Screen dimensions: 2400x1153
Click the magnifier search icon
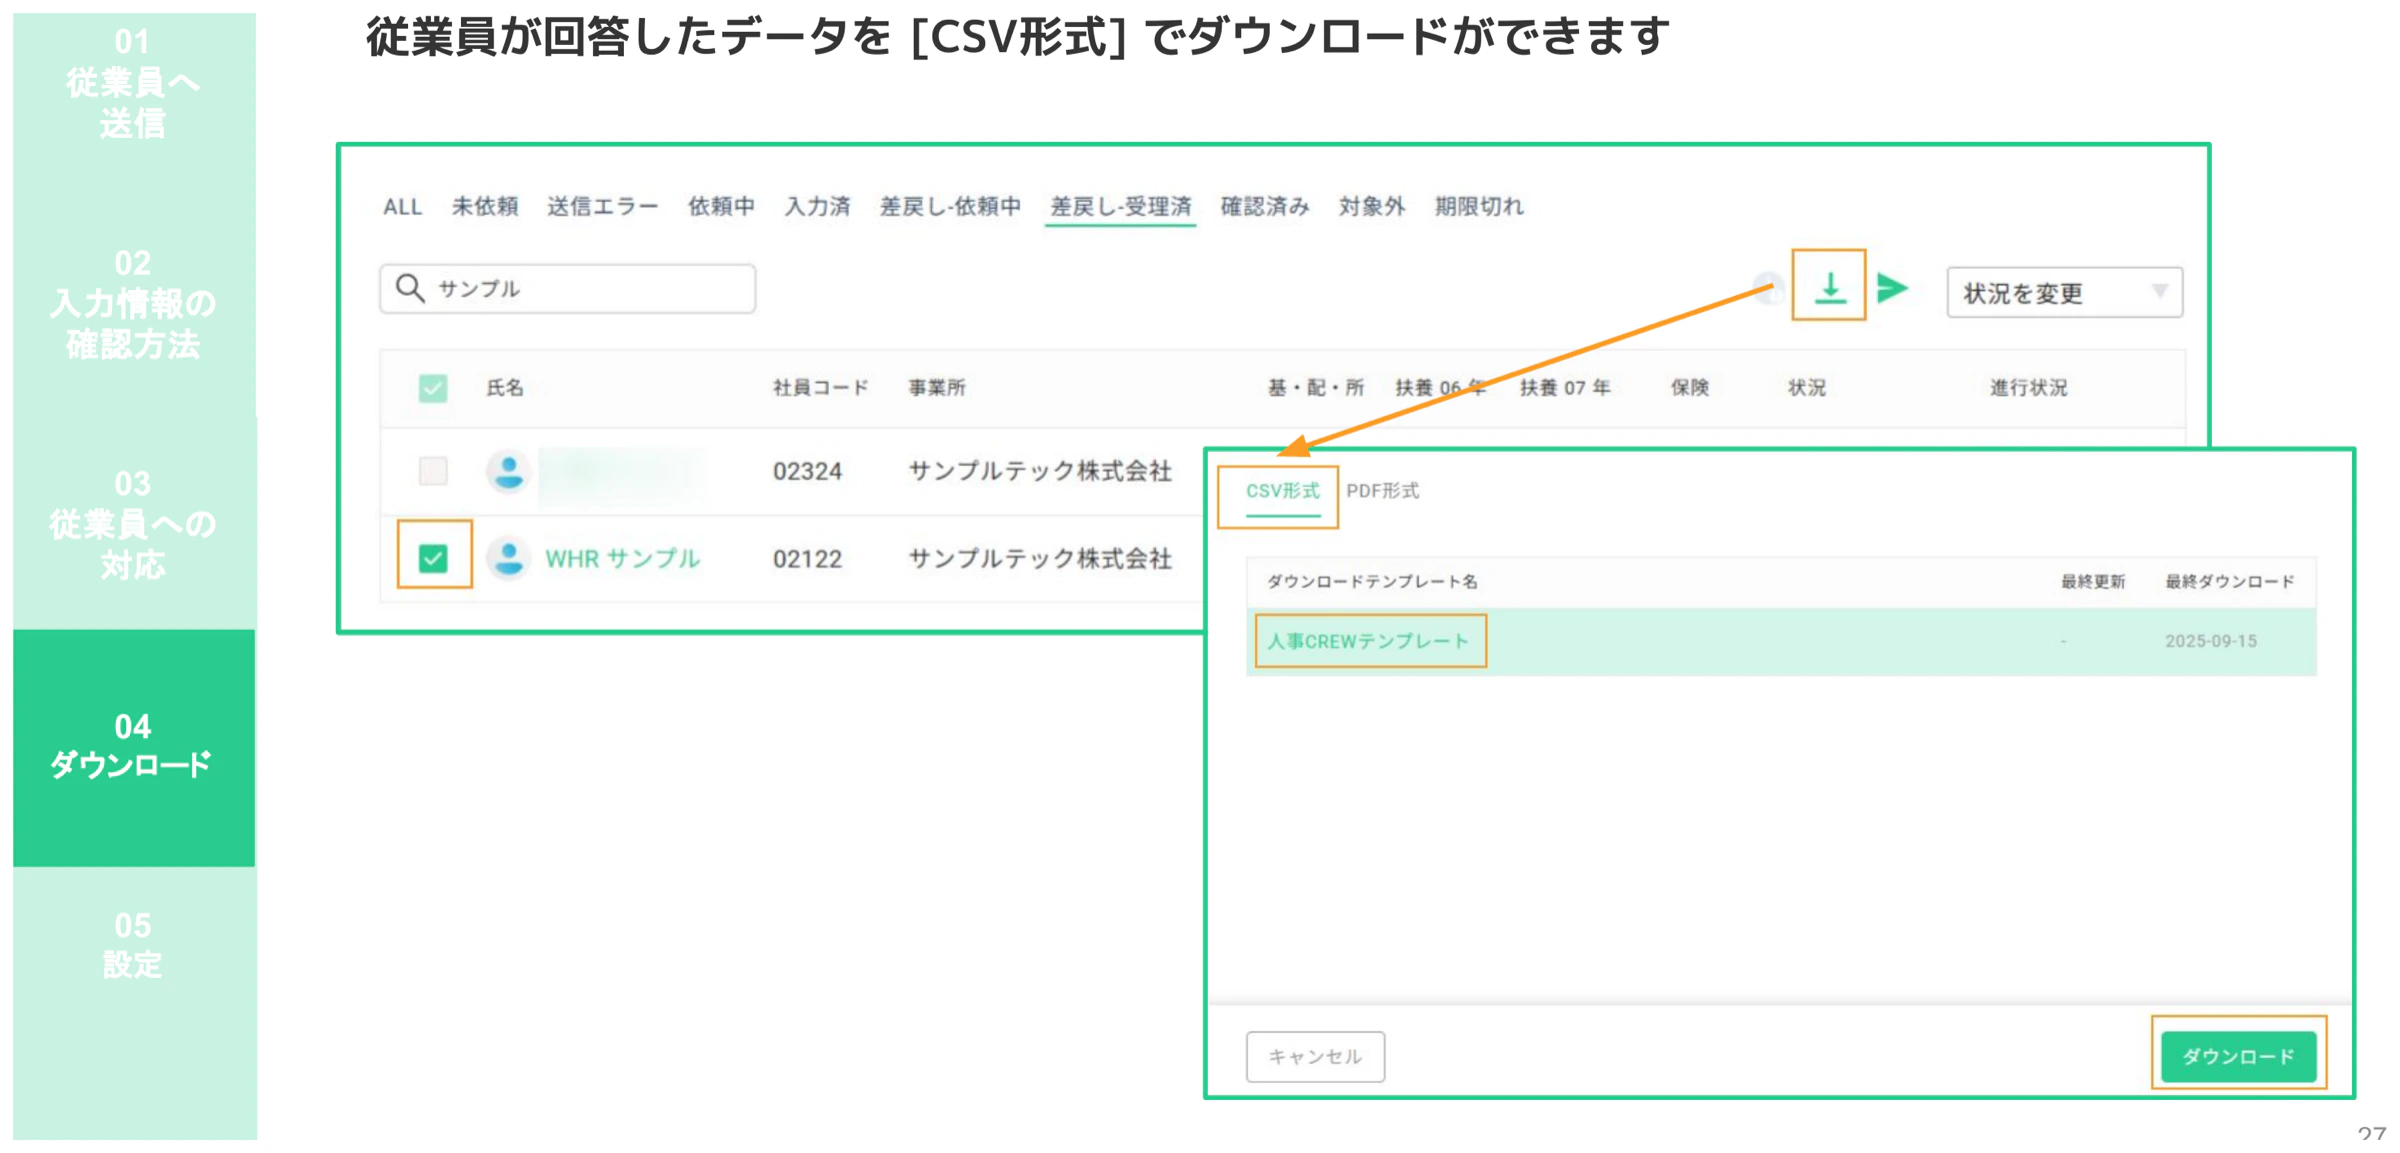pyautogui.click(x=410, y=288)
